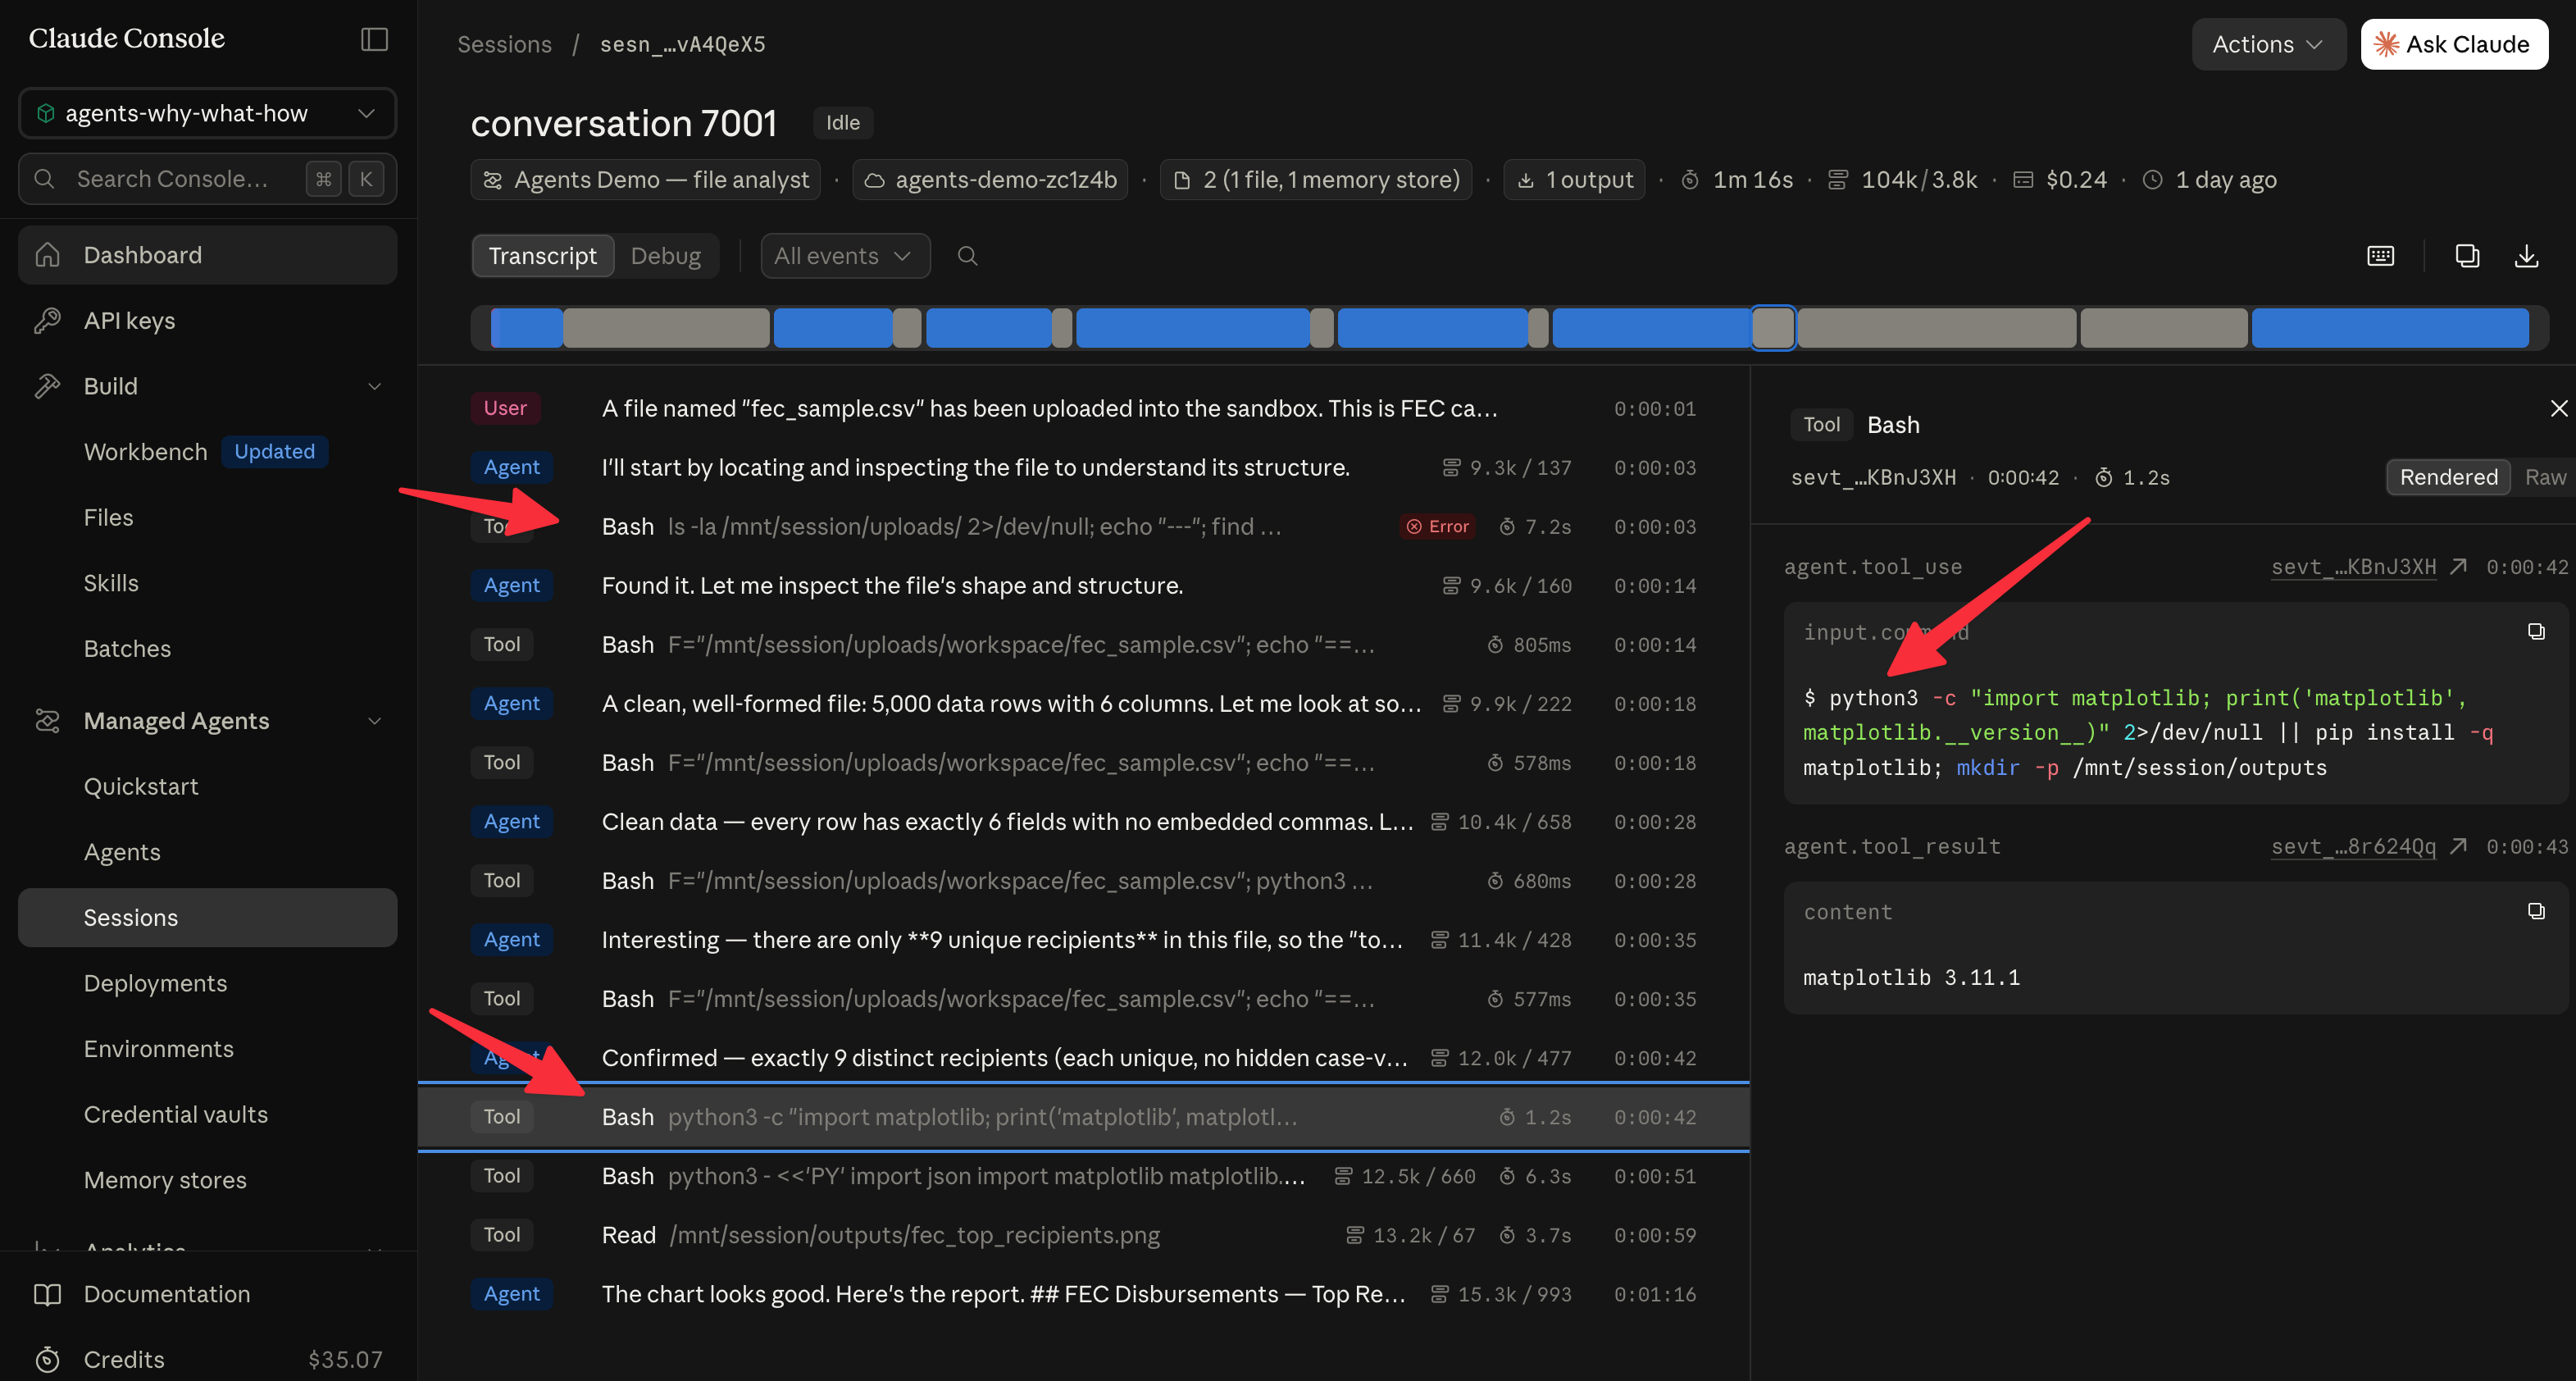Click the first blue timeline segment
Screen dimensions: 2576x1381
click(x=526, y=328)
